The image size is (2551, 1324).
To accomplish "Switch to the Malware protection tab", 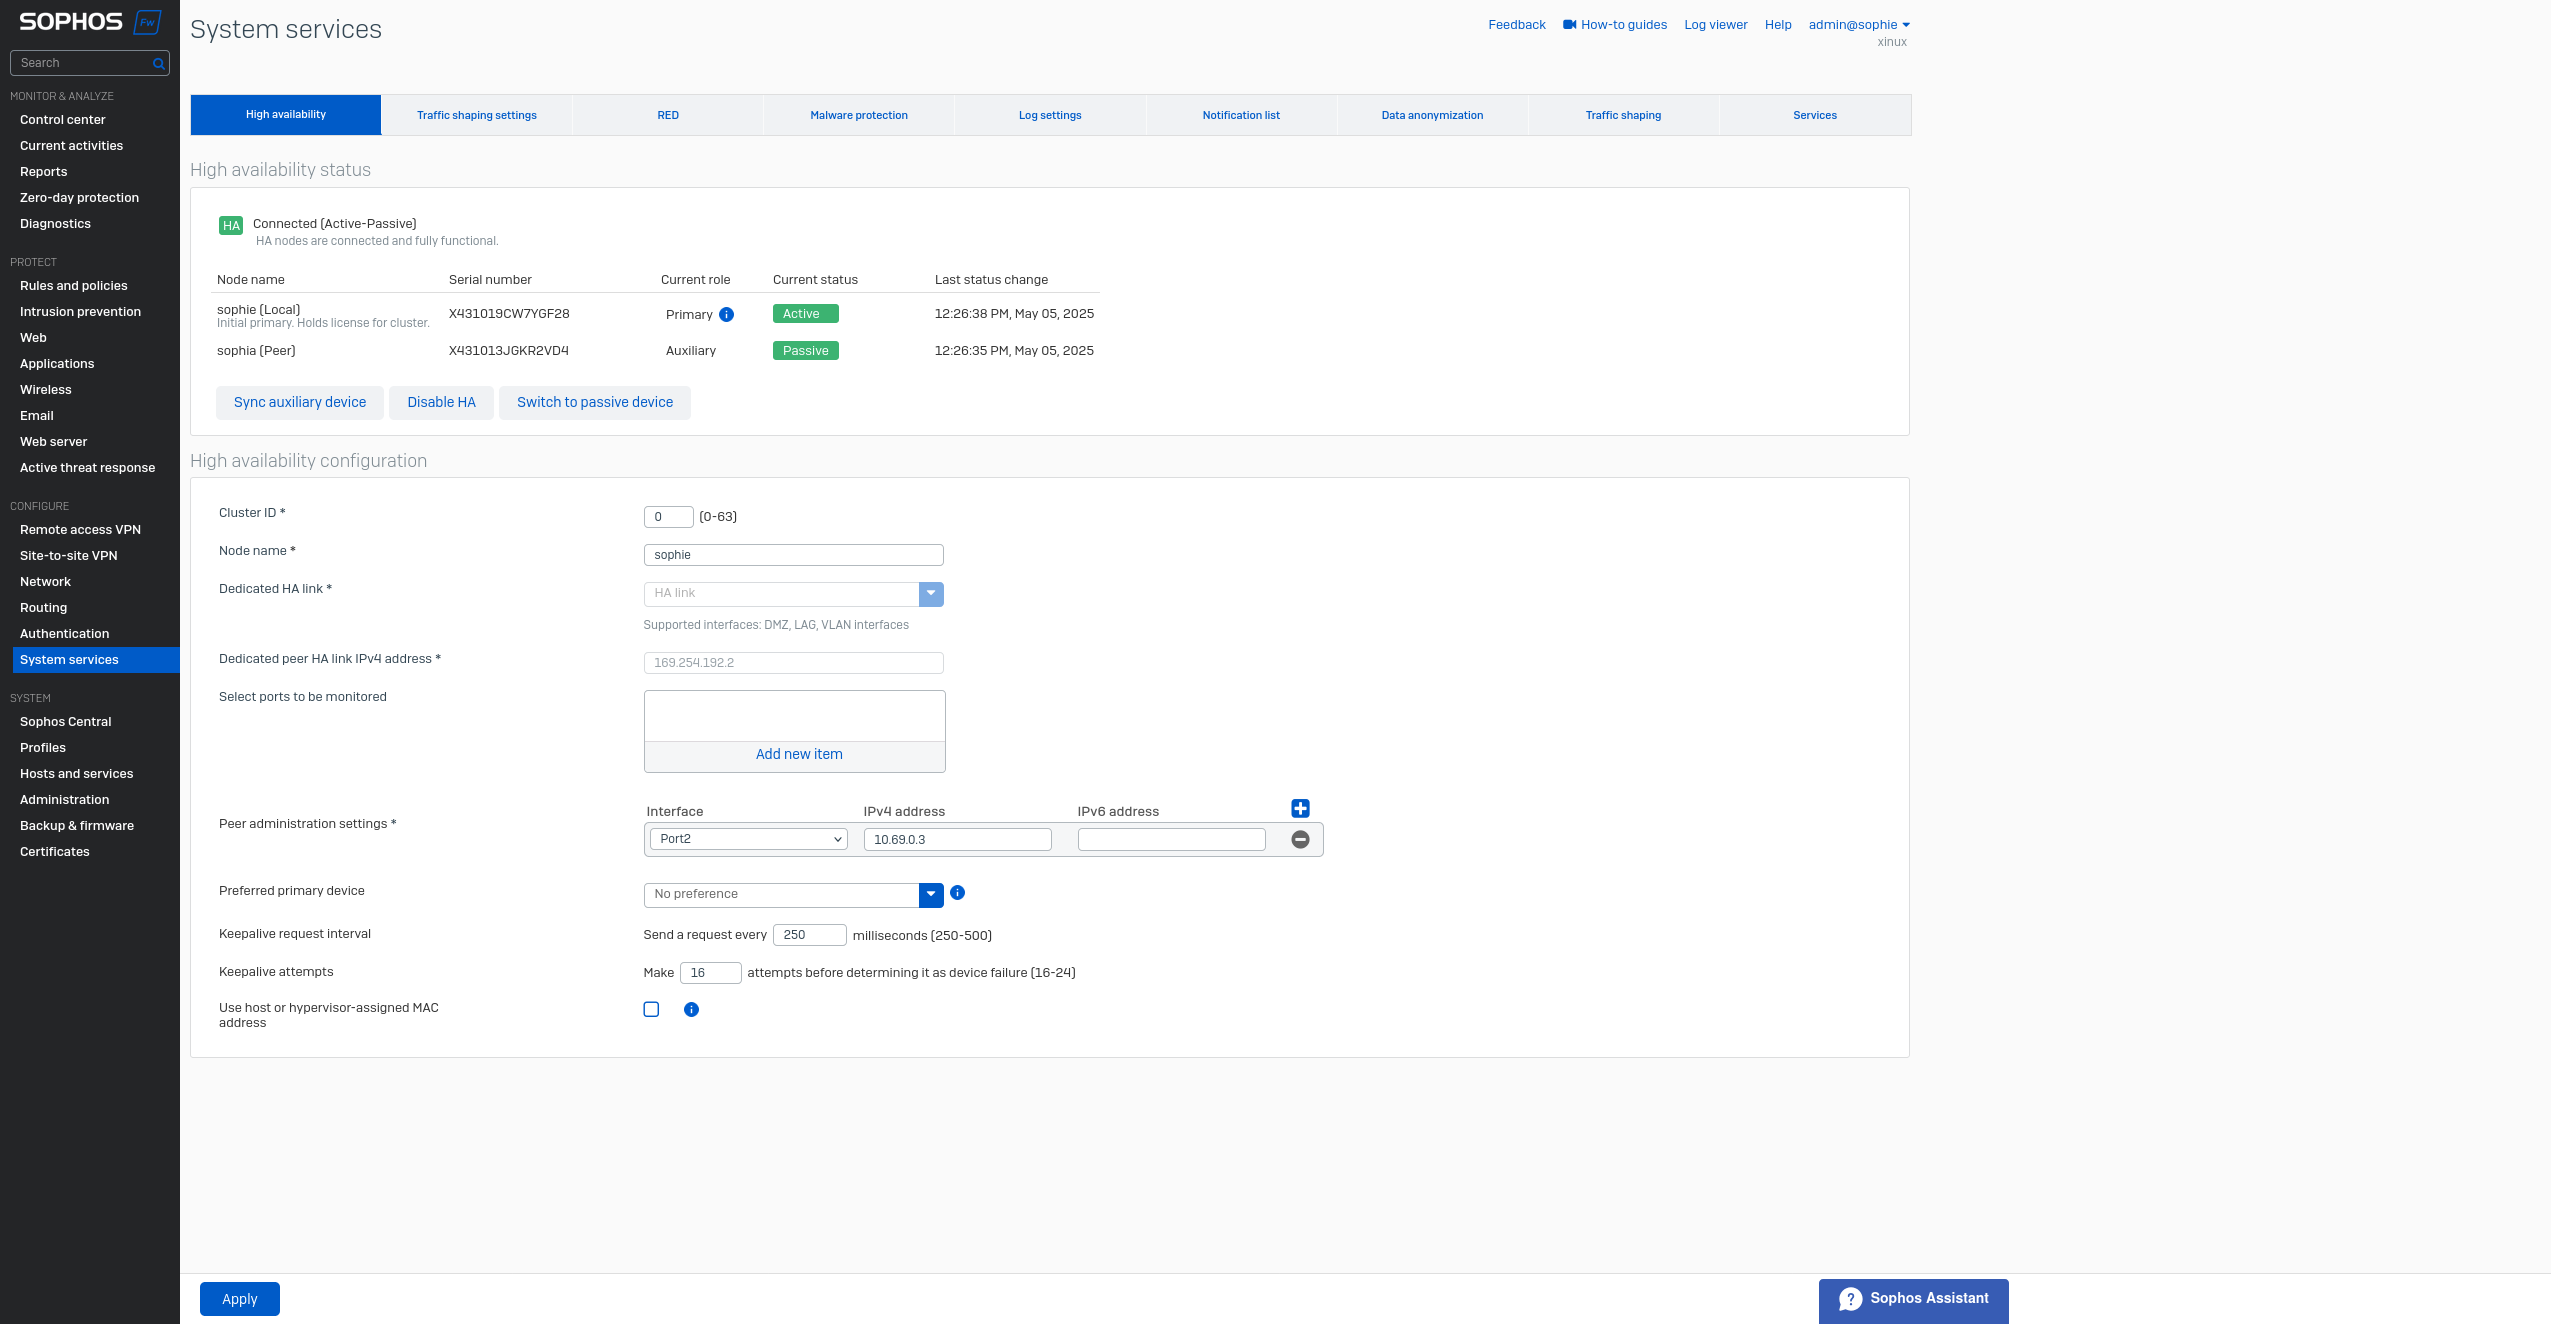I will [x=858, y=115].
